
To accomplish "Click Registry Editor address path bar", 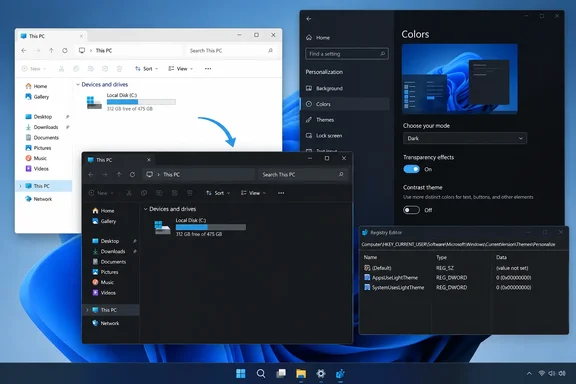I will pos(464,244).
